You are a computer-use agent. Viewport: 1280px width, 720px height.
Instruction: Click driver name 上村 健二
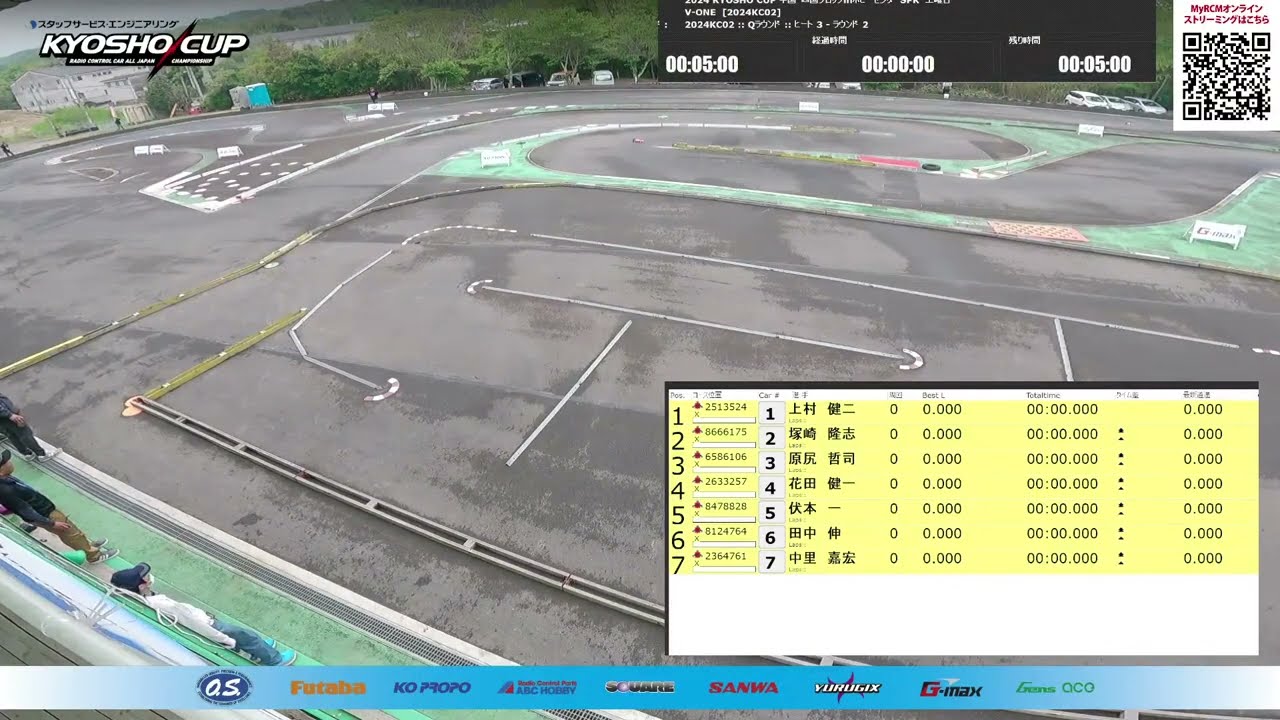coord(822,409)
